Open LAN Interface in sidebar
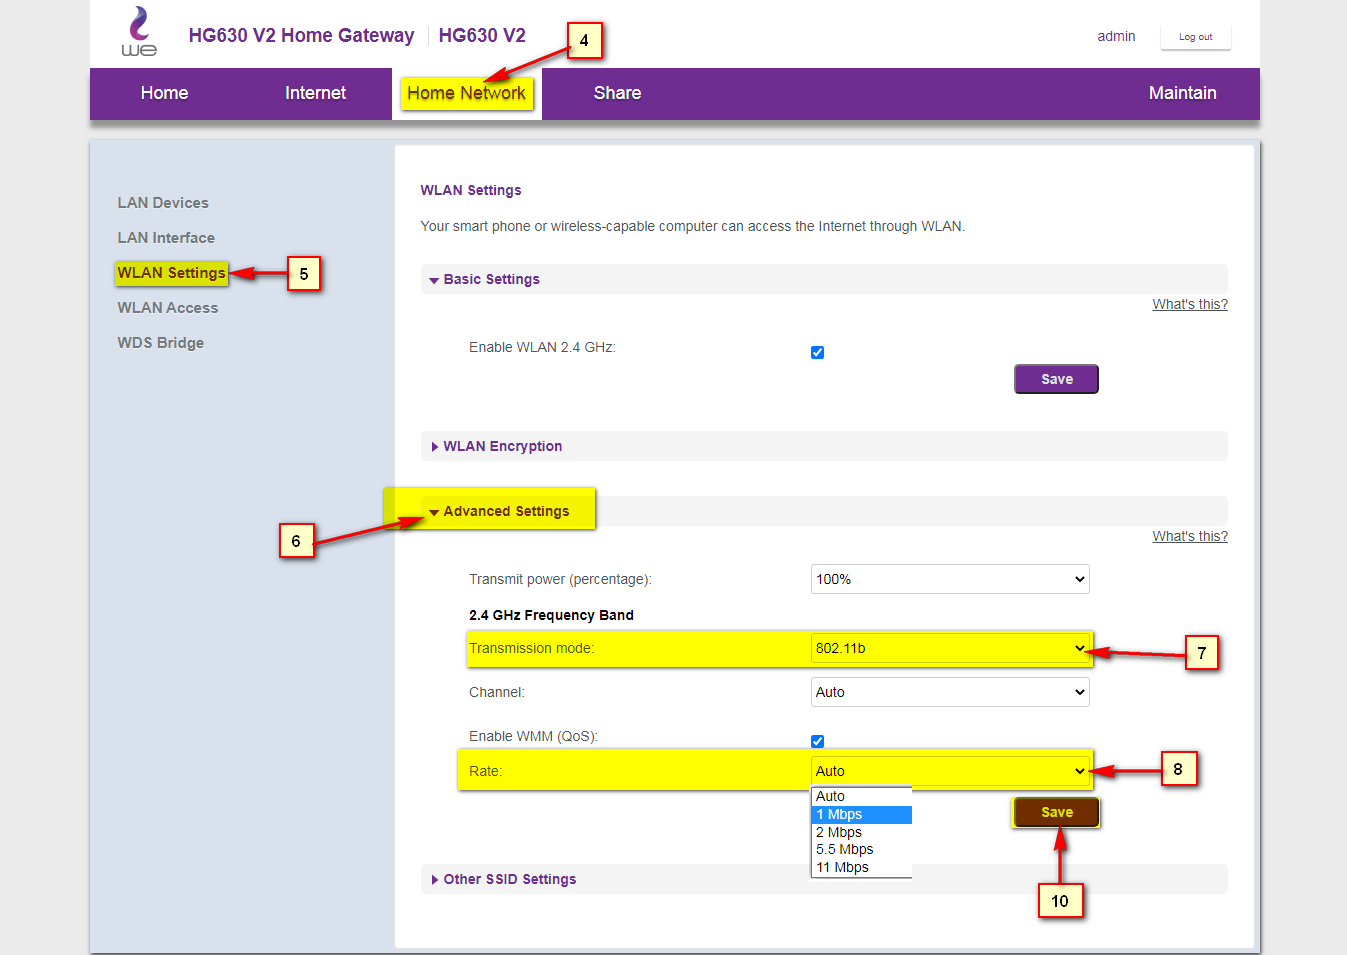This screenshot has height=955, width=1347. click(166, 238)
